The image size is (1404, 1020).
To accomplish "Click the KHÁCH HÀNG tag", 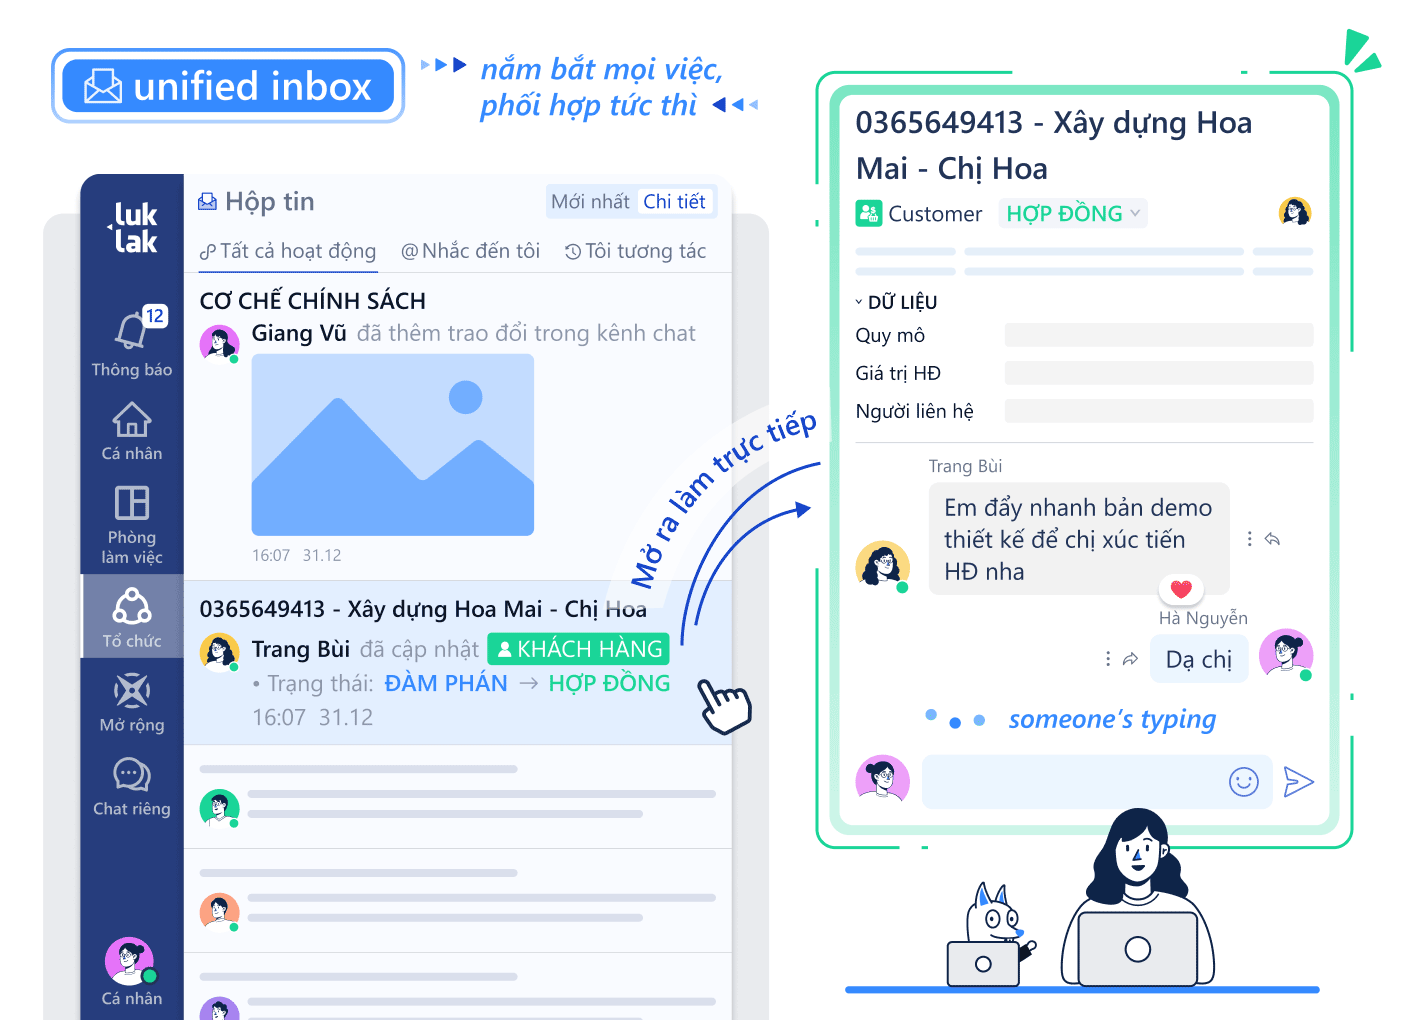I will tap(579, 649).
